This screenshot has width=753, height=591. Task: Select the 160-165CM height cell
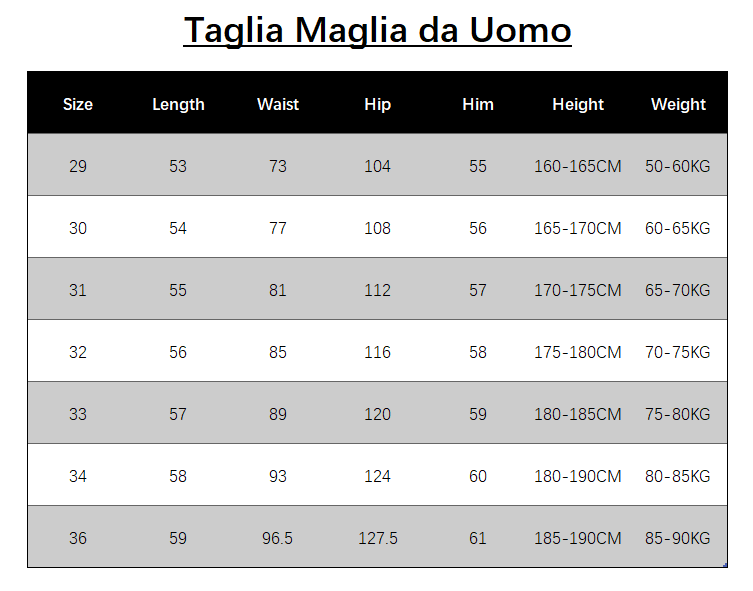(x=578, y=166)
